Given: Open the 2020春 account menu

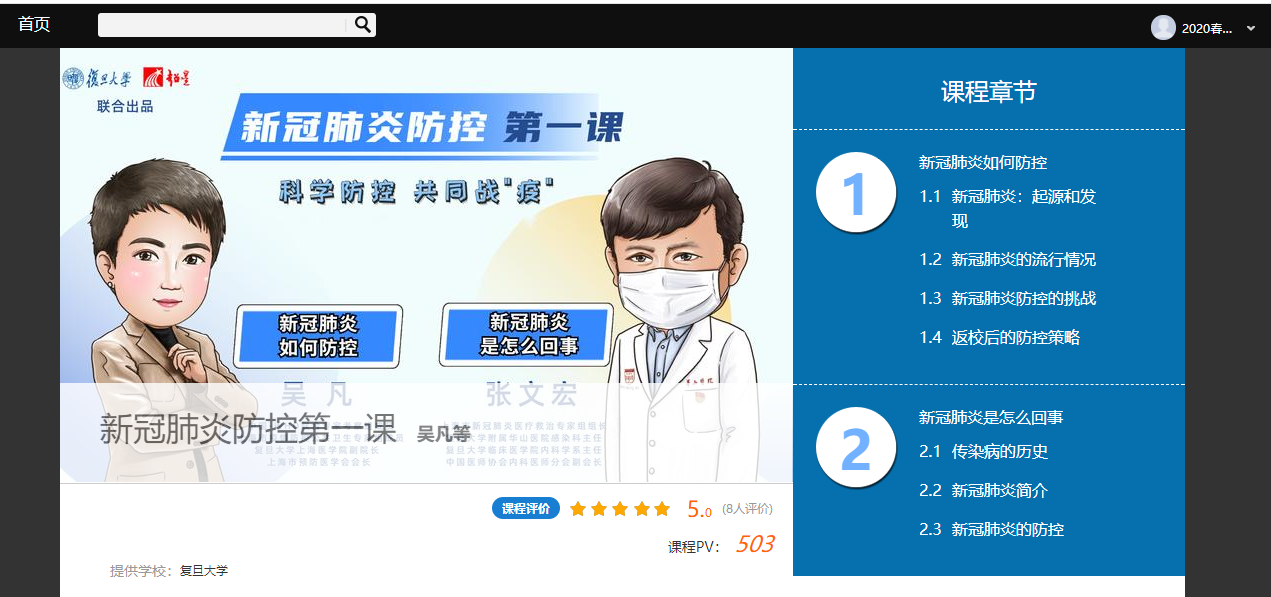Looking at the screenshot, I should pos(1207,28).
